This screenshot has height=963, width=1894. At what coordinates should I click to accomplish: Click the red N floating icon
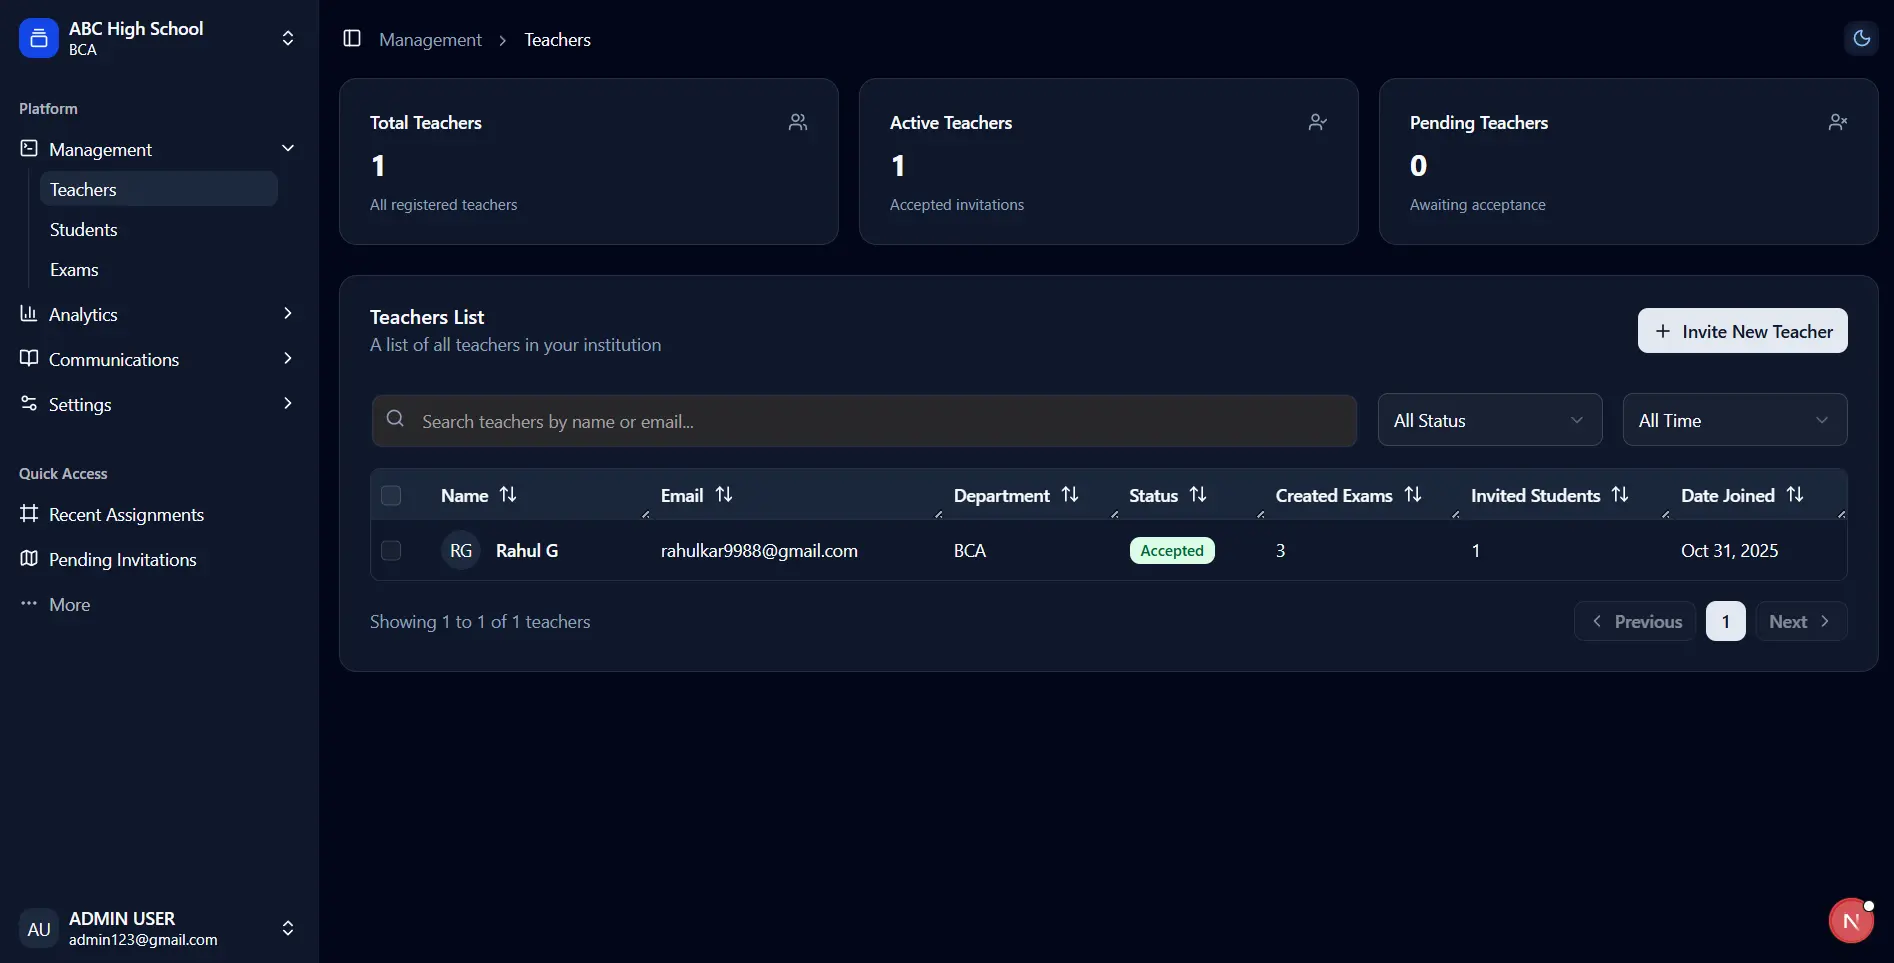pyautogui.click(x=1851, y=921)
